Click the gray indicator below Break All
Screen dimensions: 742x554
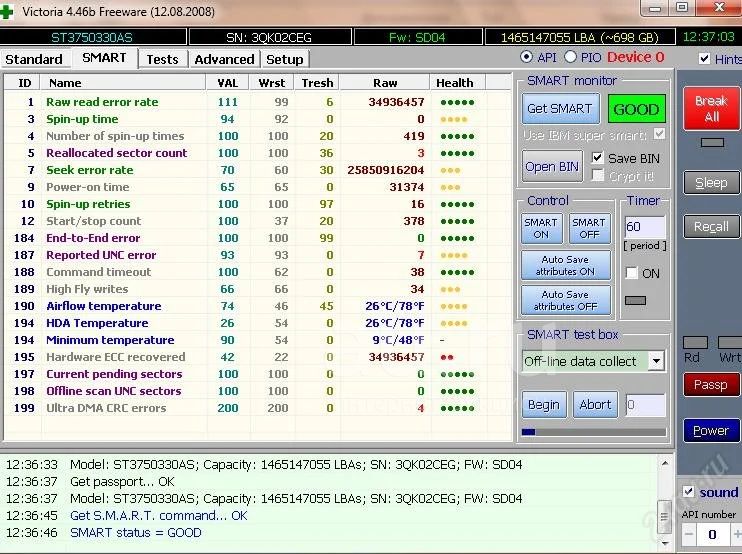tap(712, 143)
